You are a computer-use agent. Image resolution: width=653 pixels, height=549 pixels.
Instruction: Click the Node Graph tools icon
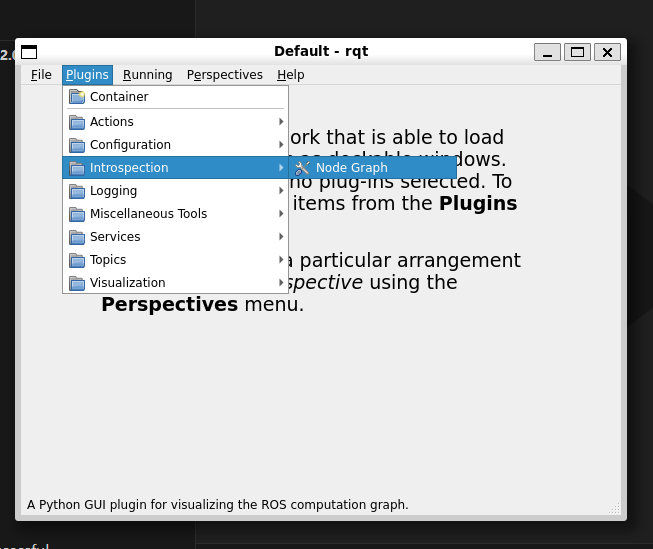point(302,168)
